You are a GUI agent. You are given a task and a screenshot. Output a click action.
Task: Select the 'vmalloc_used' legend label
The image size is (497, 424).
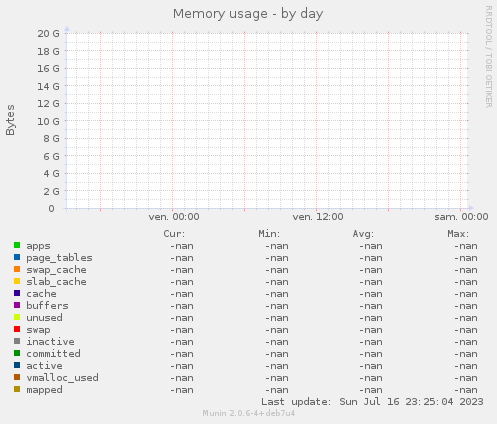(x=62, y=378)
